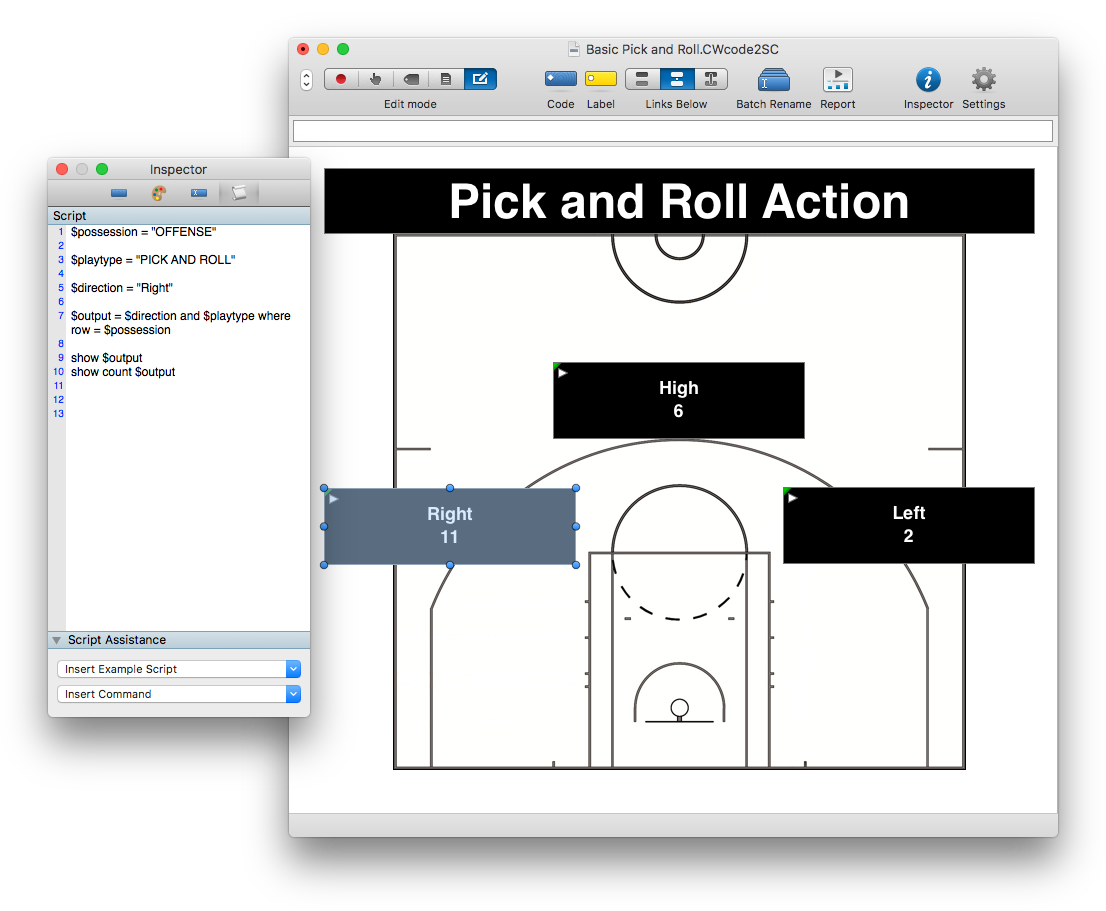Select the first Links position option
Screen dimensions: 1106x911
click(642, 79)
